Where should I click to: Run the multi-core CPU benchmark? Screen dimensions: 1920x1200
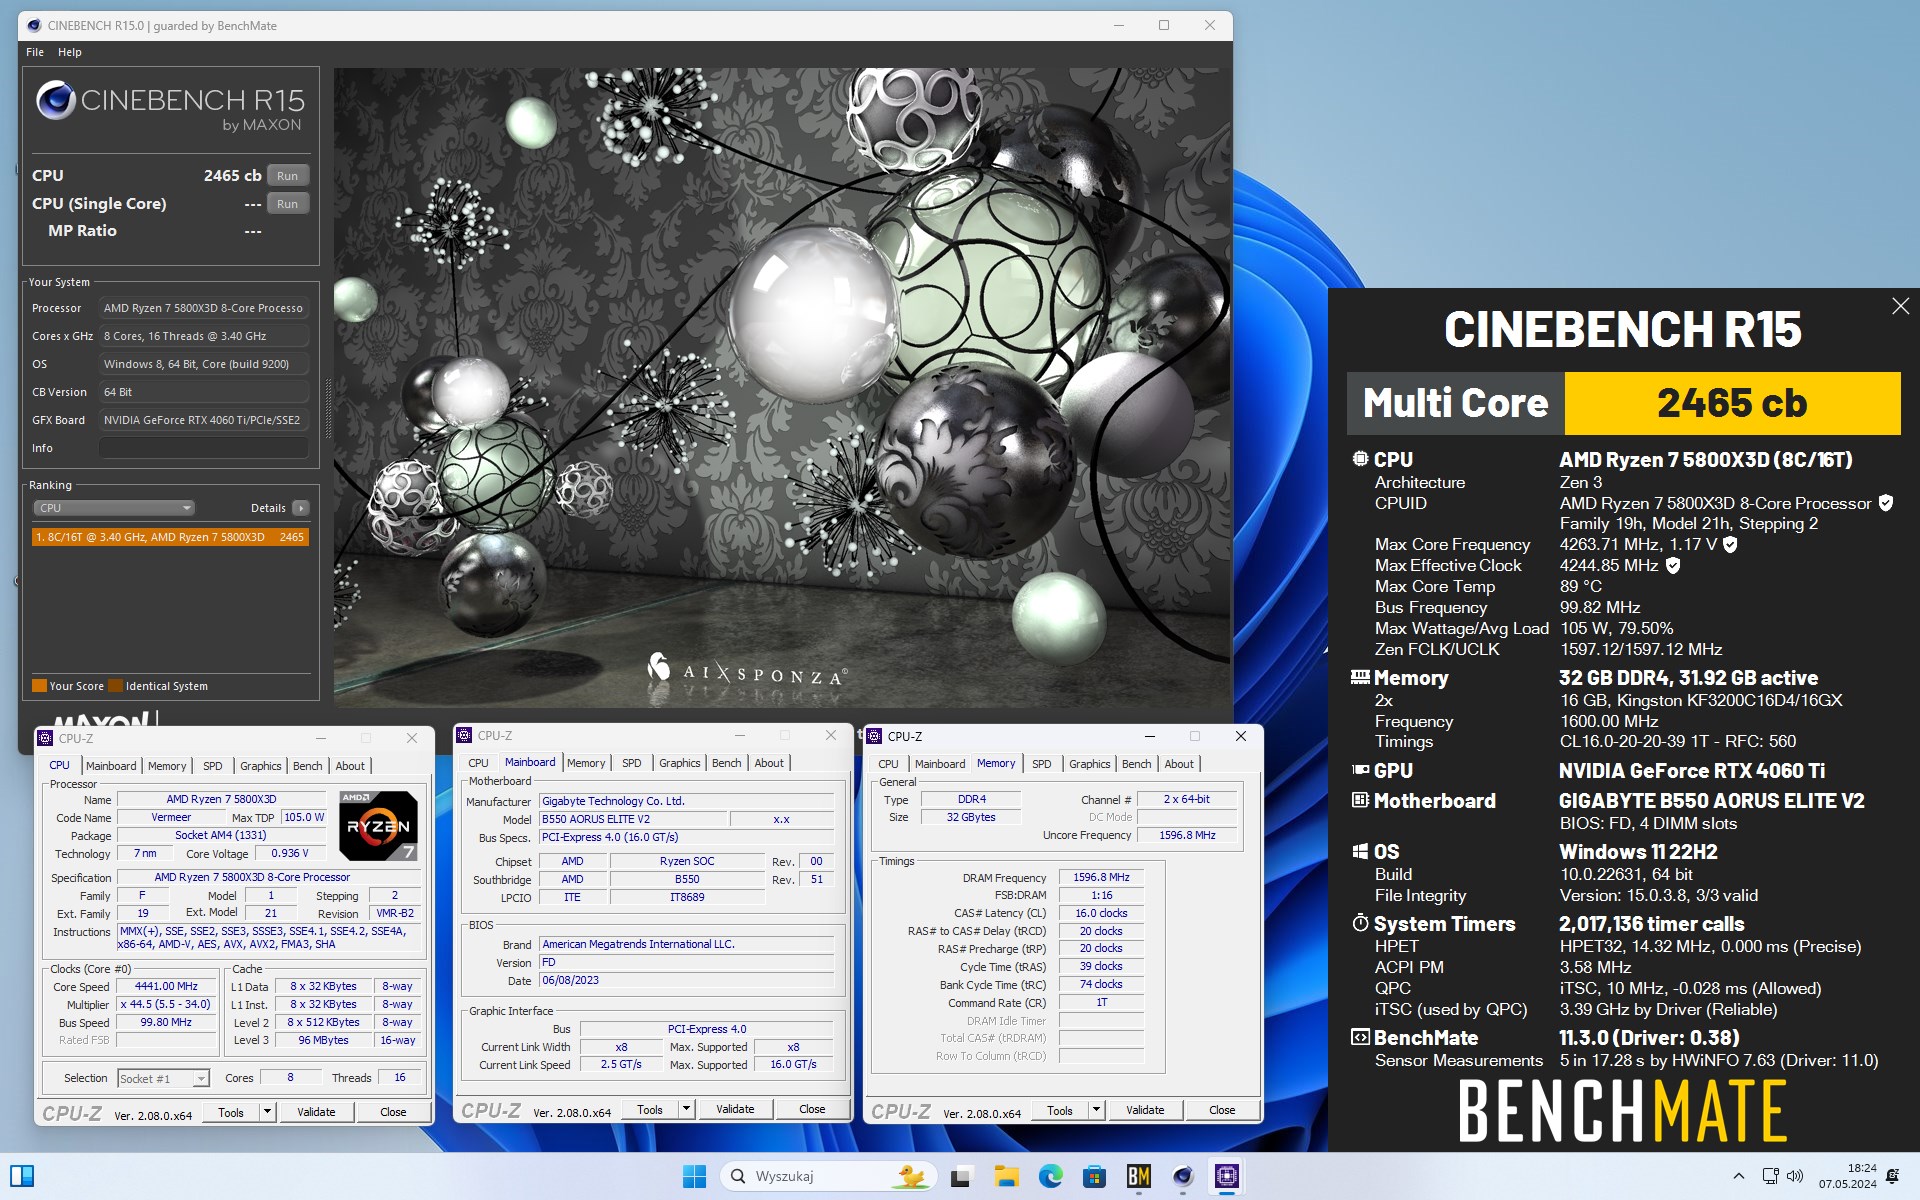[x=288, y=176]
